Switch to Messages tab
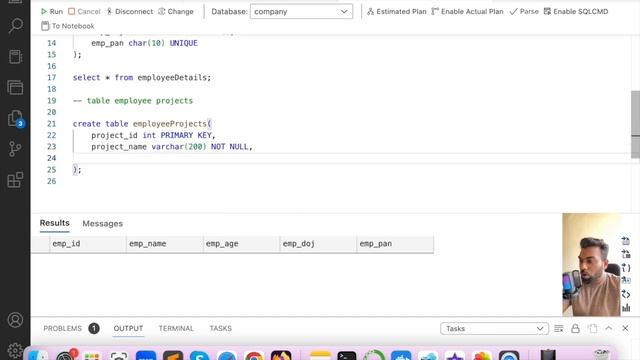 tap(102, 224)
